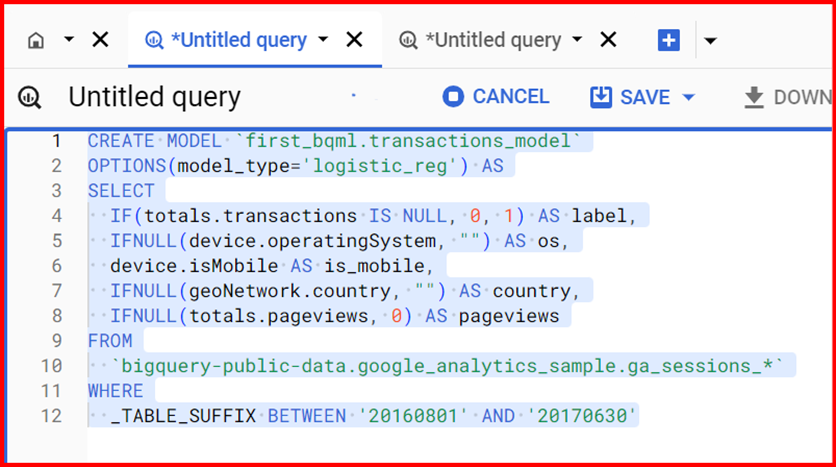Click the device.isMobile AS is_mobile line
The height and width of the screenshot is (467, 836).
273,265
